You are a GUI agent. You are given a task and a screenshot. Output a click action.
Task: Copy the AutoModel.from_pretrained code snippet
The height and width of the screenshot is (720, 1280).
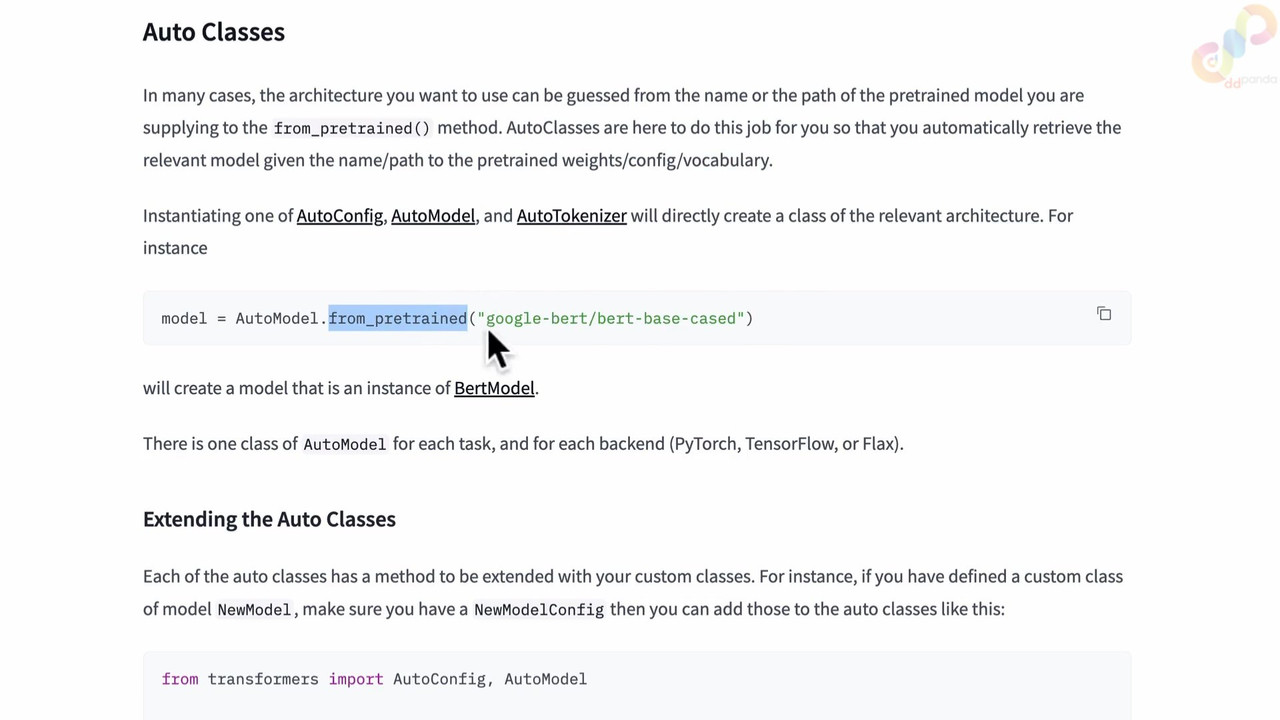click(x=1104, y=314)
